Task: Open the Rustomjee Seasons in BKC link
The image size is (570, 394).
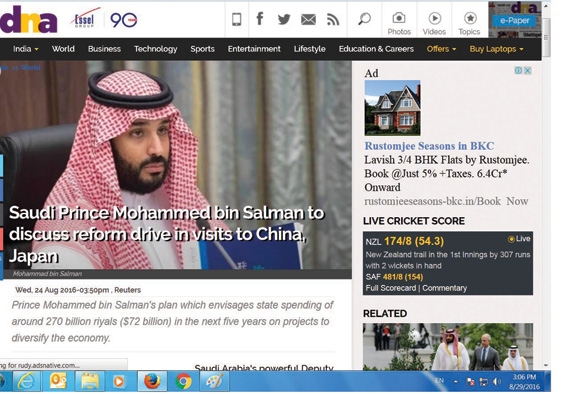Action: point(429,146)
